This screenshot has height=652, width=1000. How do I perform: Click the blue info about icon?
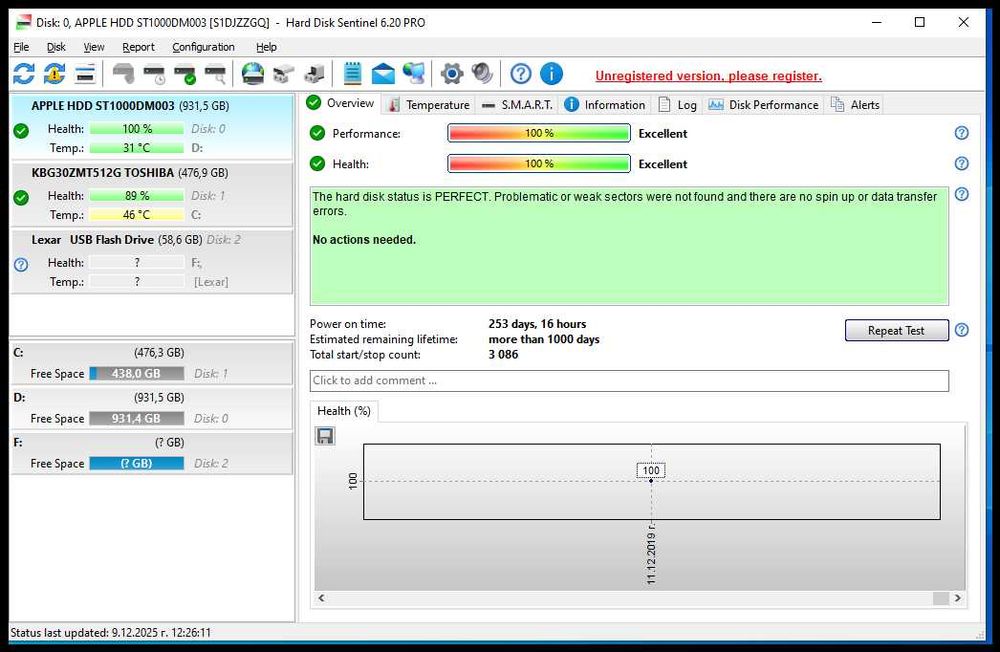pos(551,74)
